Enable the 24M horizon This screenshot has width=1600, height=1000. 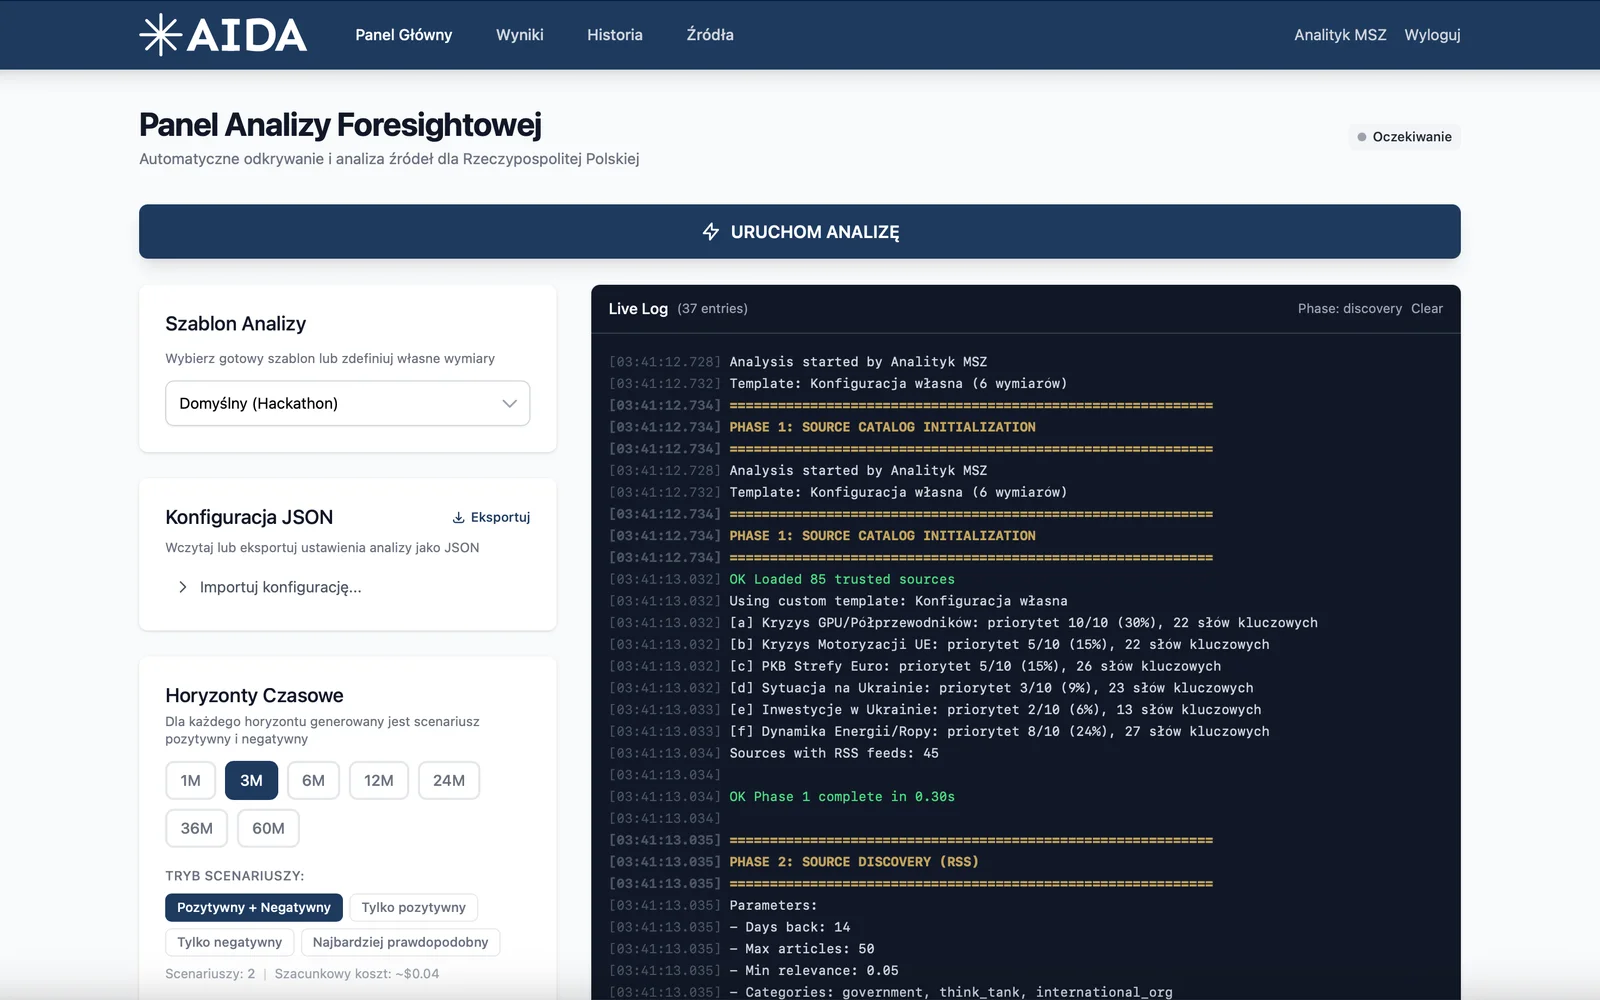click(x=449, y=781)
